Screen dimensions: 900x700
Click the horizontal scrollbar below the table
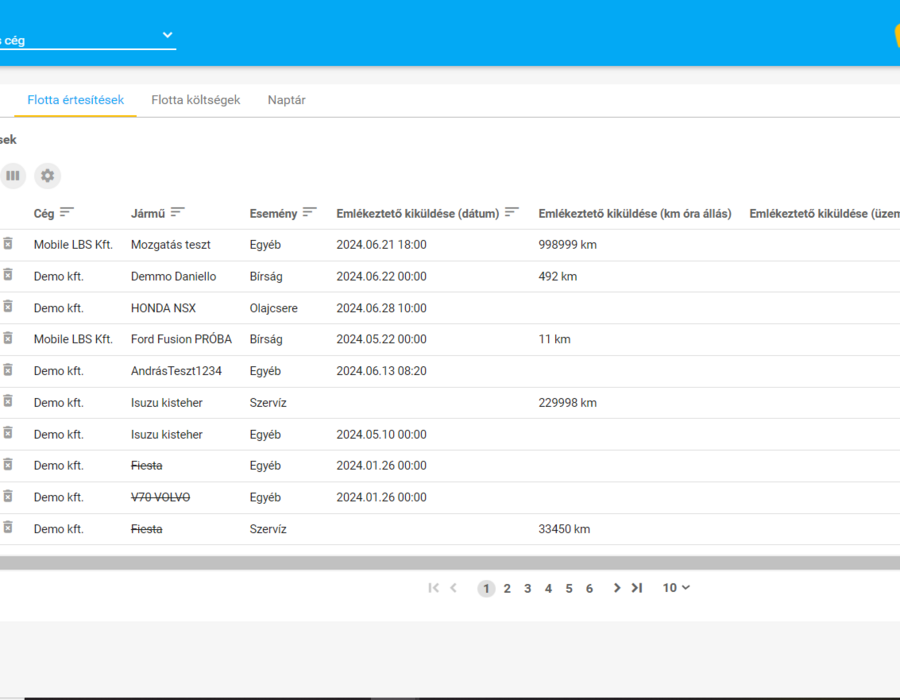click(x=450, y=563)
